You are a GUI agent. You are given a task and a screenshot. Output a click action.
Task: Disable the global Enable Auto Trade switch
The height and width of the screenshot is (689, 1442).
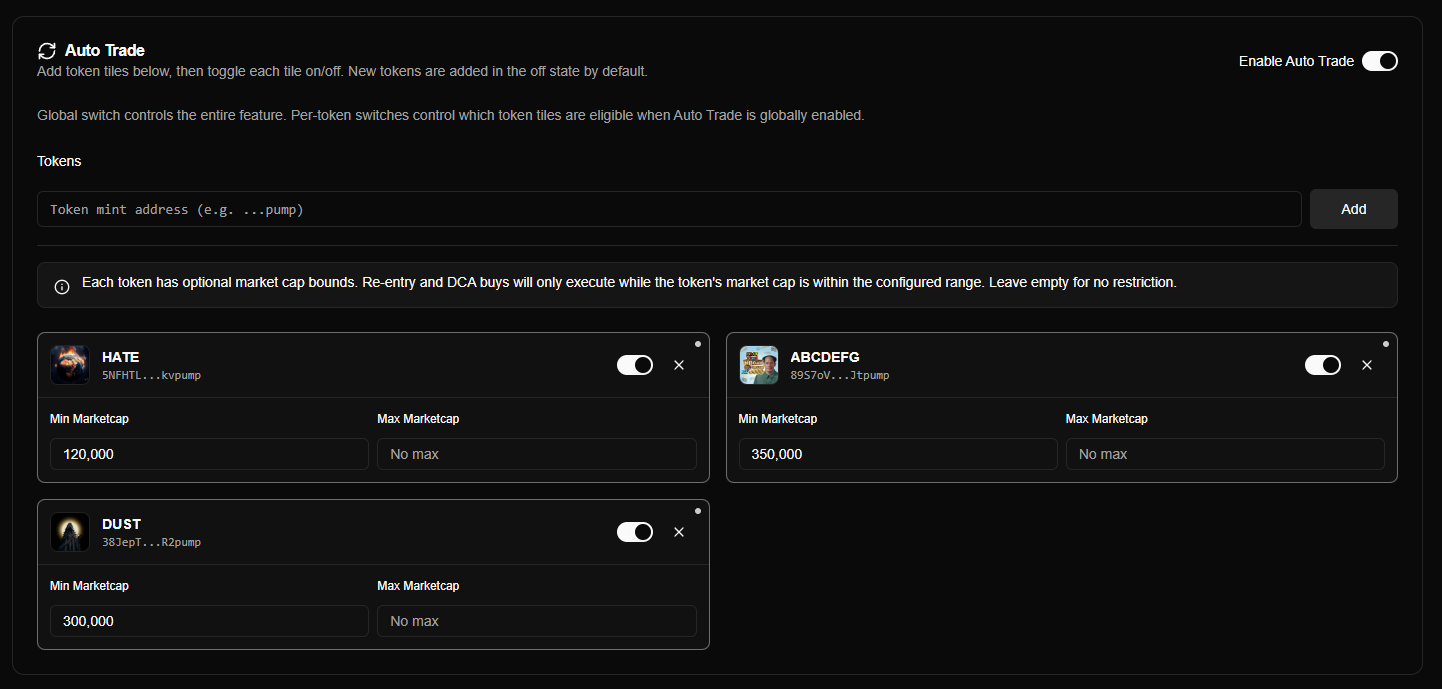pyautogui.click(x=1379, y=61)
